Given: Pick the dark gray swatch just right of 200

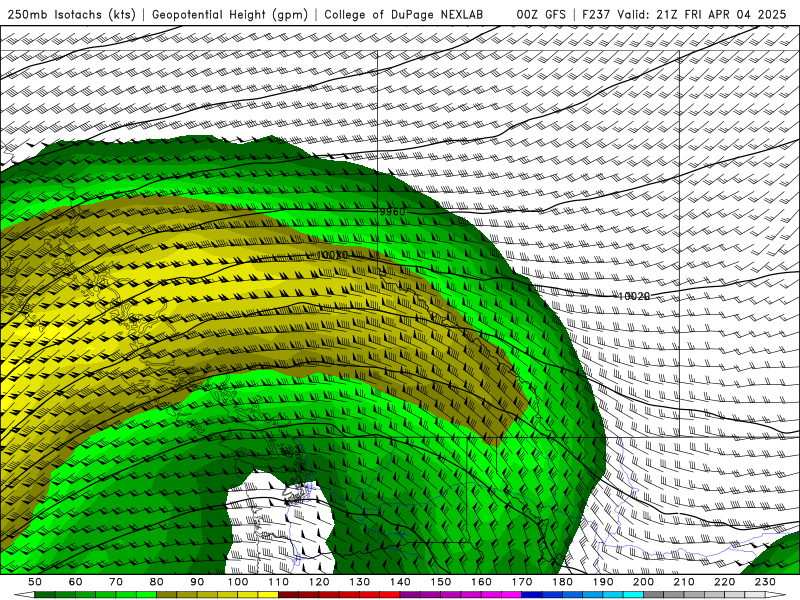Looking at the screenshot, I should click(x=654, y=595).
